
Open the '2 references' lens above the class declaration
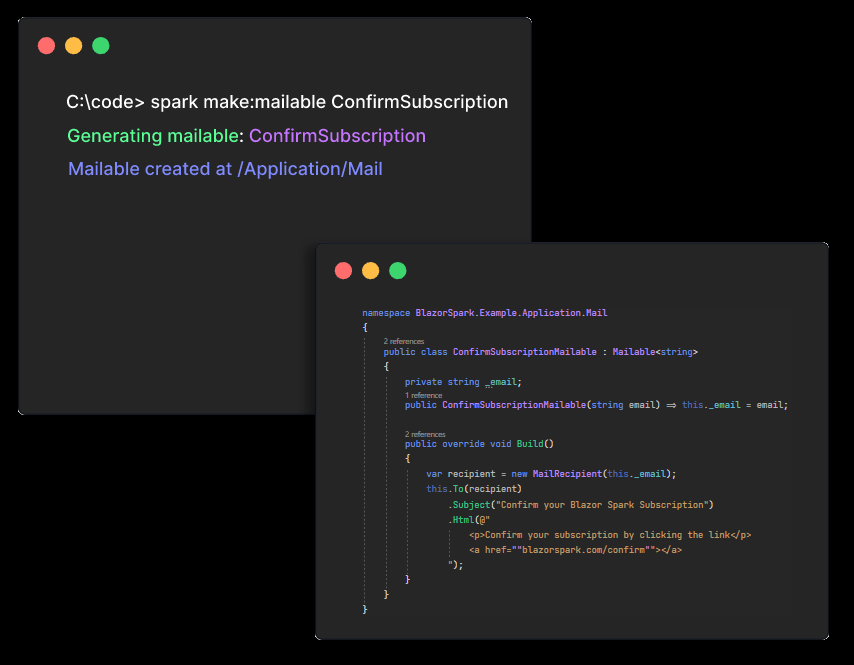(404, 341)
